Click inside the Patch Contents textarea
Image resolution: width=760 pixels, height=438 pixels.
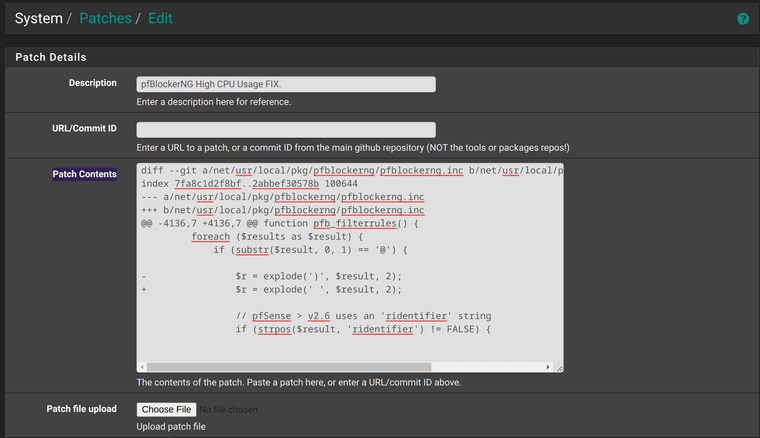pyautogui.click(x=350, y=267)
